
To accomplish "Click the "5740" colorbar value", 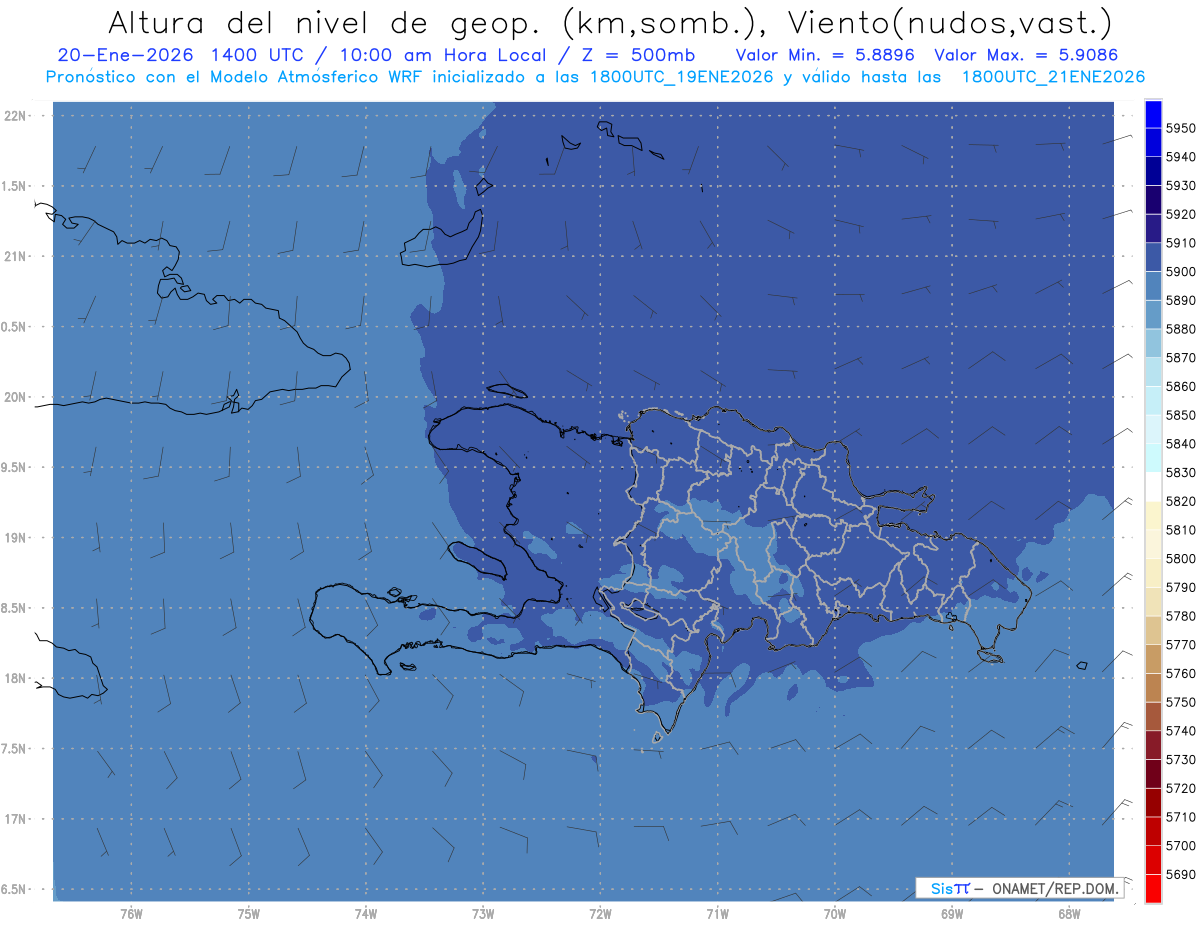I will pyautogui.click(x=1180, y=731).
